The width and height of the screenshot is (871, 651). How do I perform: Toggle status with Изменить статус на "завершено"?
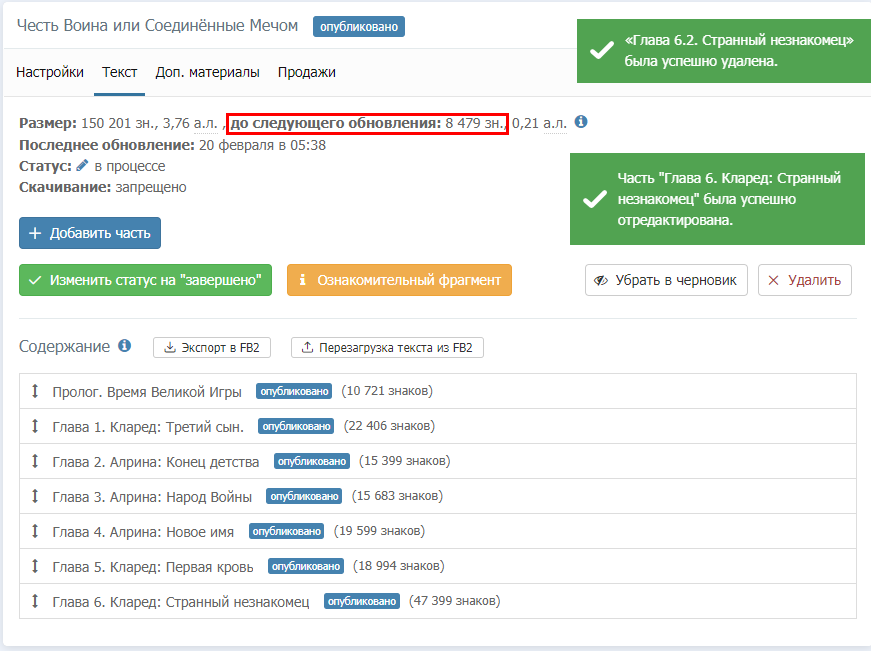click(x=145, y=280)
